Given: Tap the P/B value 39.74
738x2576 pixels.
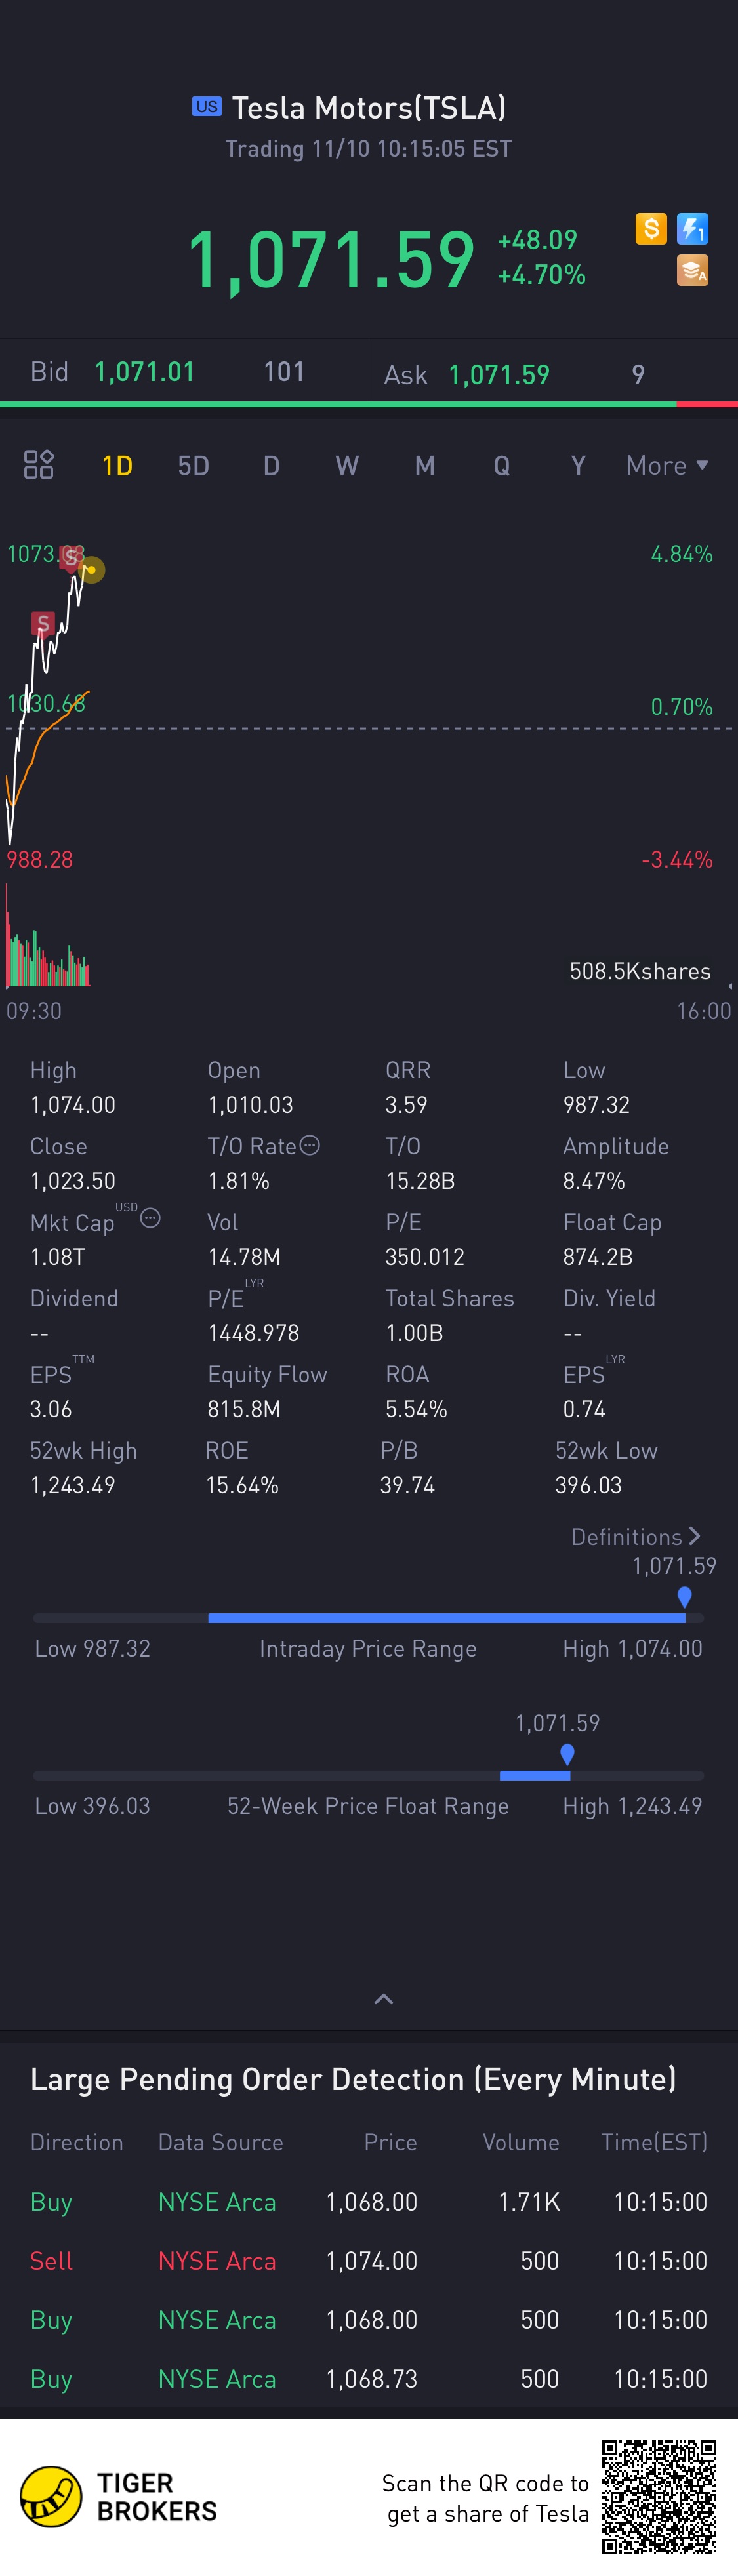Looking at the screenshot, I should coord(407,1485).
